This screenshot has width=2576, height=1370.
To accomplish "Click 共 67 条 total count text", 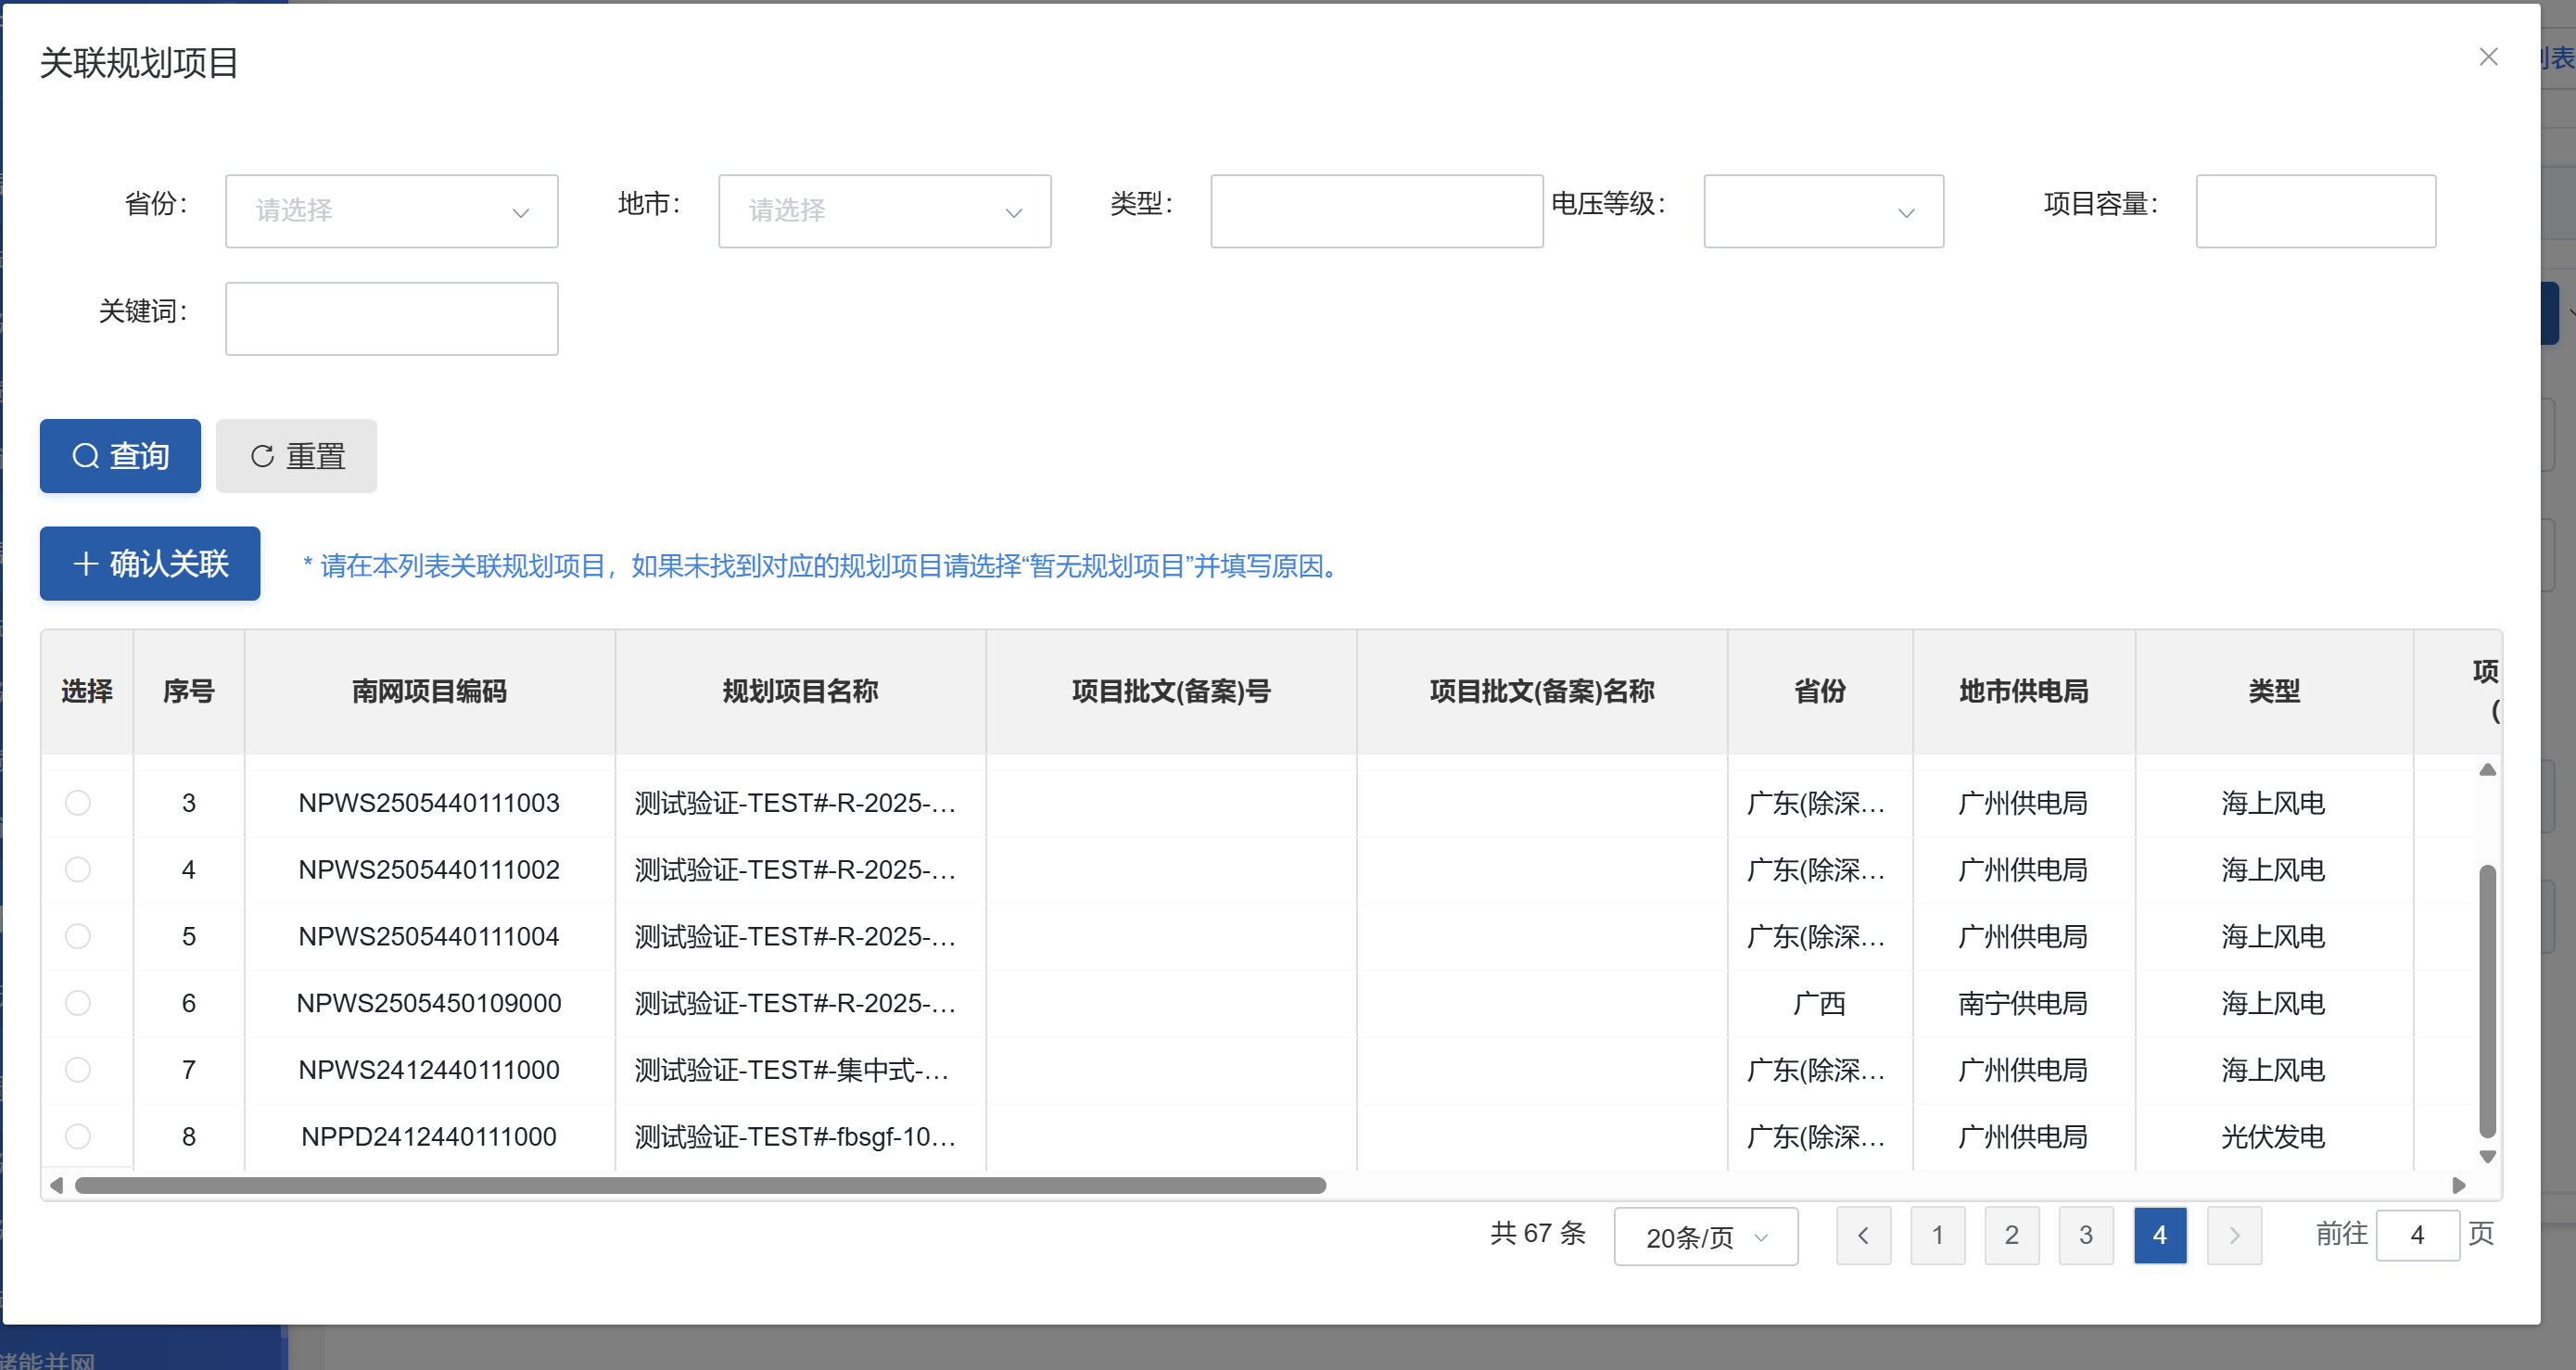I will coord(1538,1233).
